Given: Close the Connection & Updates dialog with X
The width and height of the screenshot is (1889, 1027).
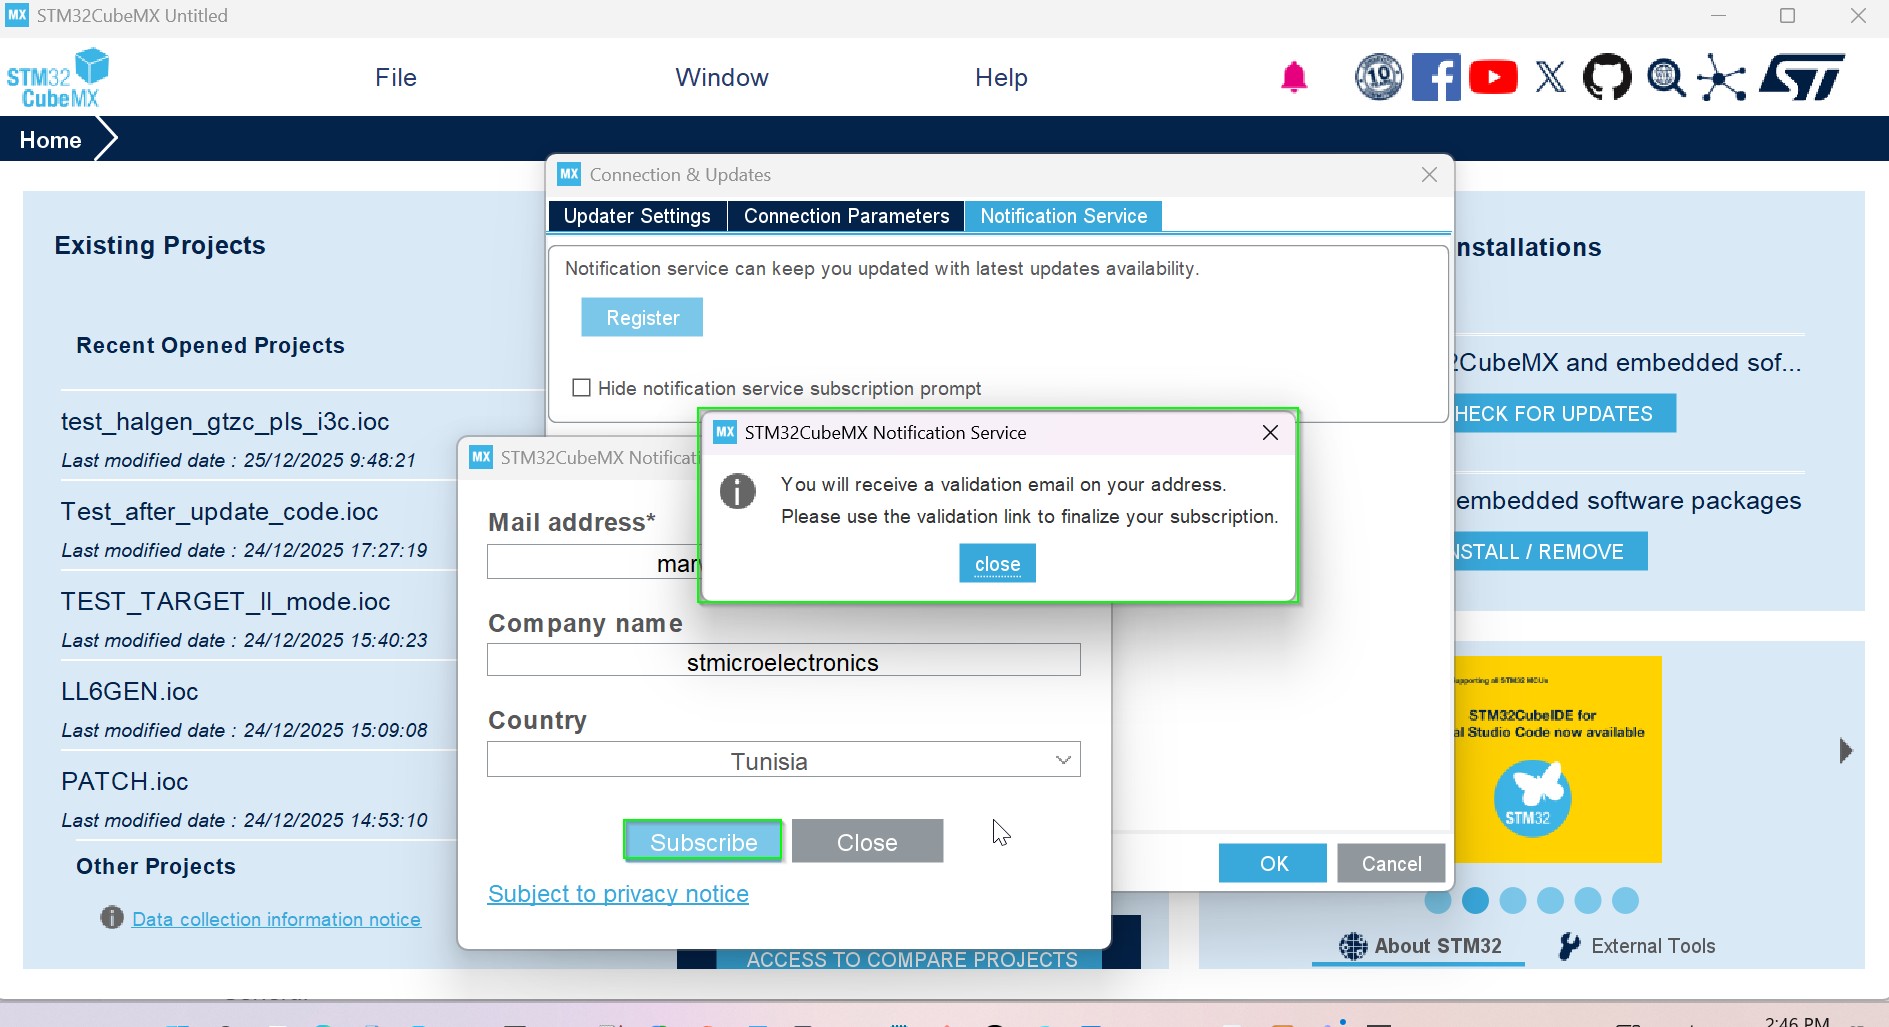Looking at the screenshot, I should (x=1429, y=174).
